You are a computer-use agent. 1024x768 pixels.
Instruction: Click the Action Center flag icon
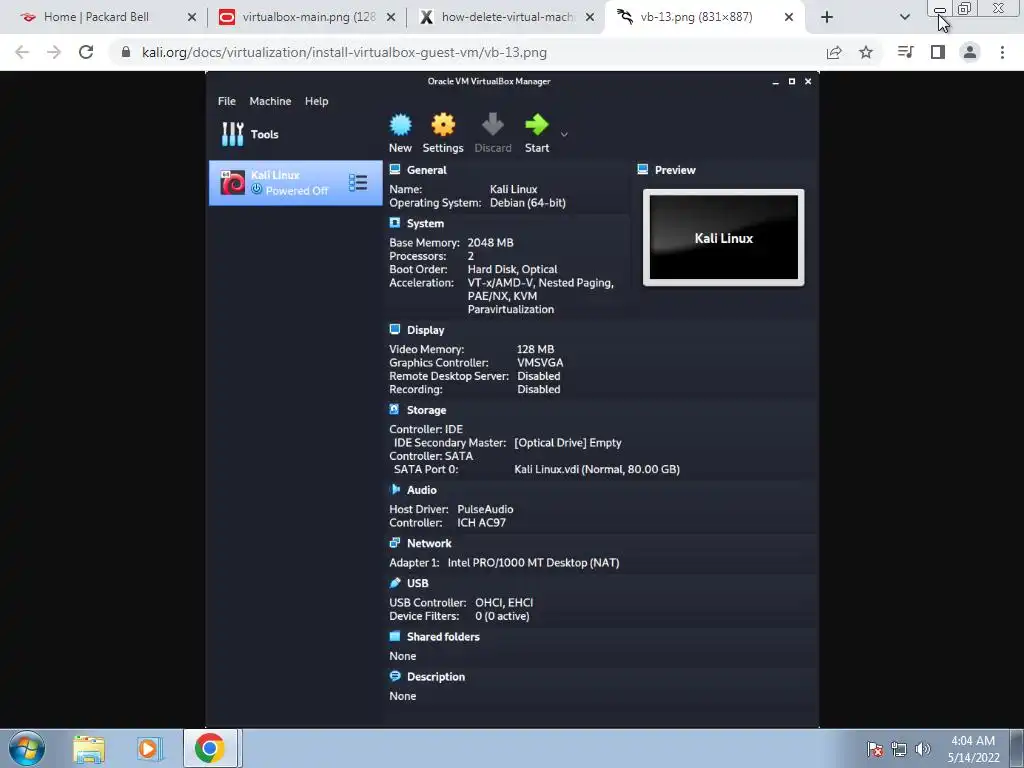click(875, 749)
